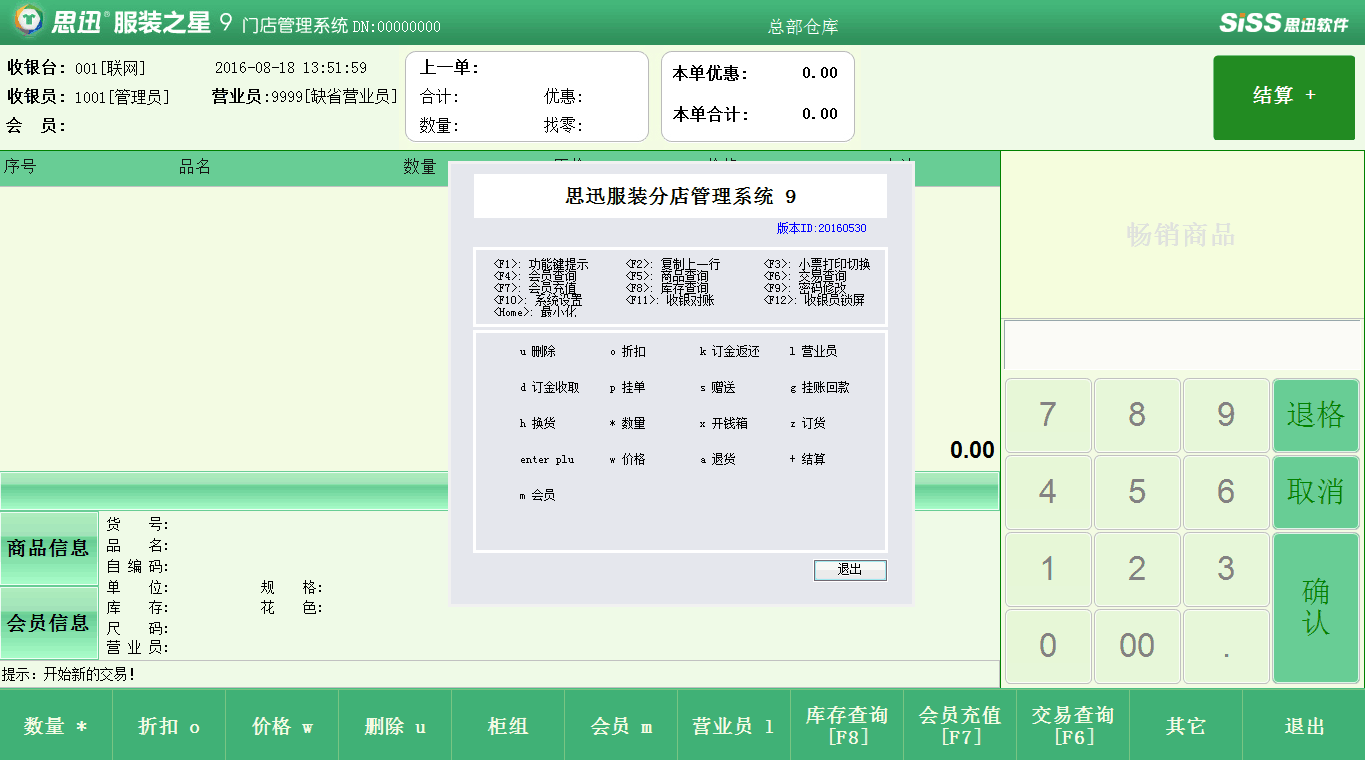Click 'p 挂单' shortcut in the help dialog
The image size is (1365, 760).
click(x=628, y=388)
